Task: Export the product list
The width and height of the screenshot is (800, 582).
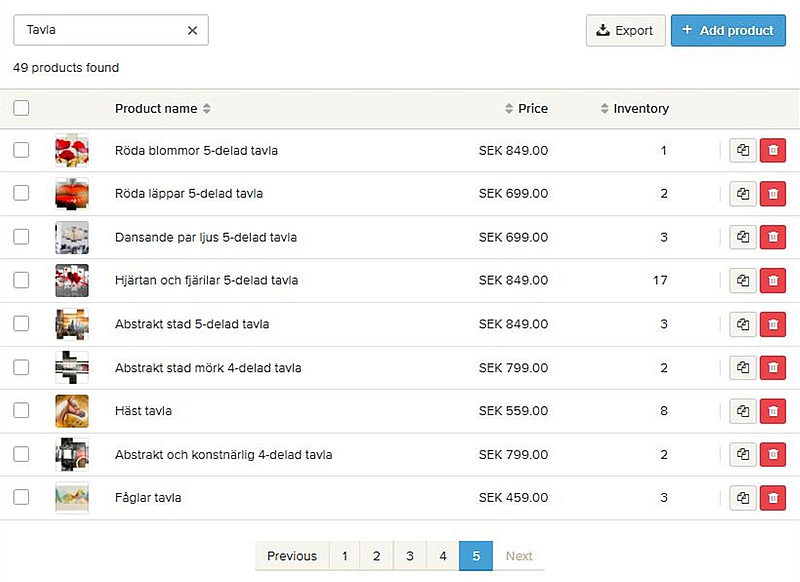Action: (x=625, y=30)
